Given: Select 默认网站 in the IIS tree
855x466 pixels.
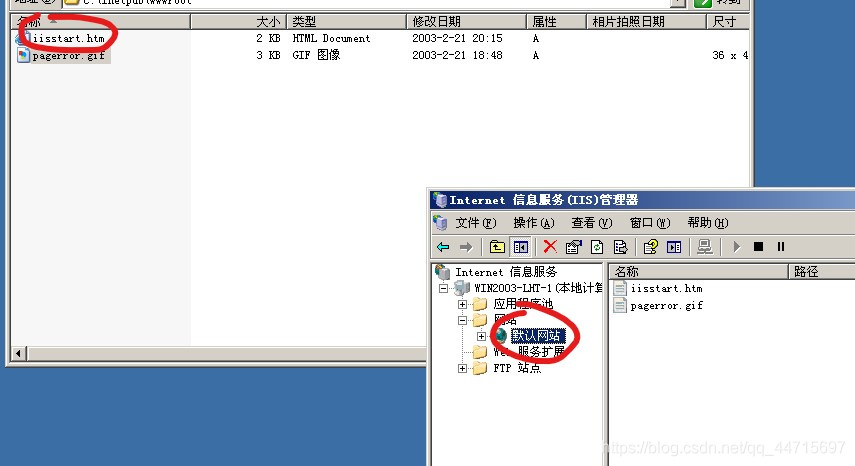Looking at the screenshot, I should pos(537,336).
